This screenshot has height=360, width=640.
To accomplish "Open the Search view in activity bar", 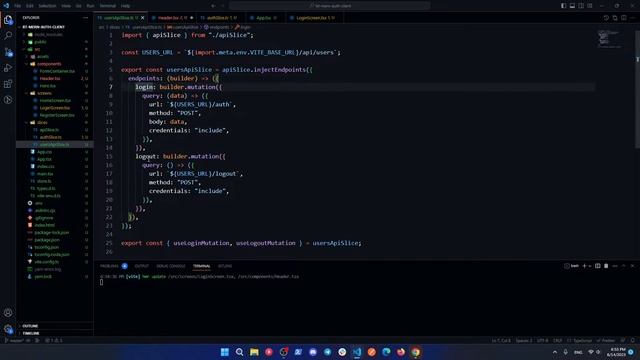I will 8,36.
